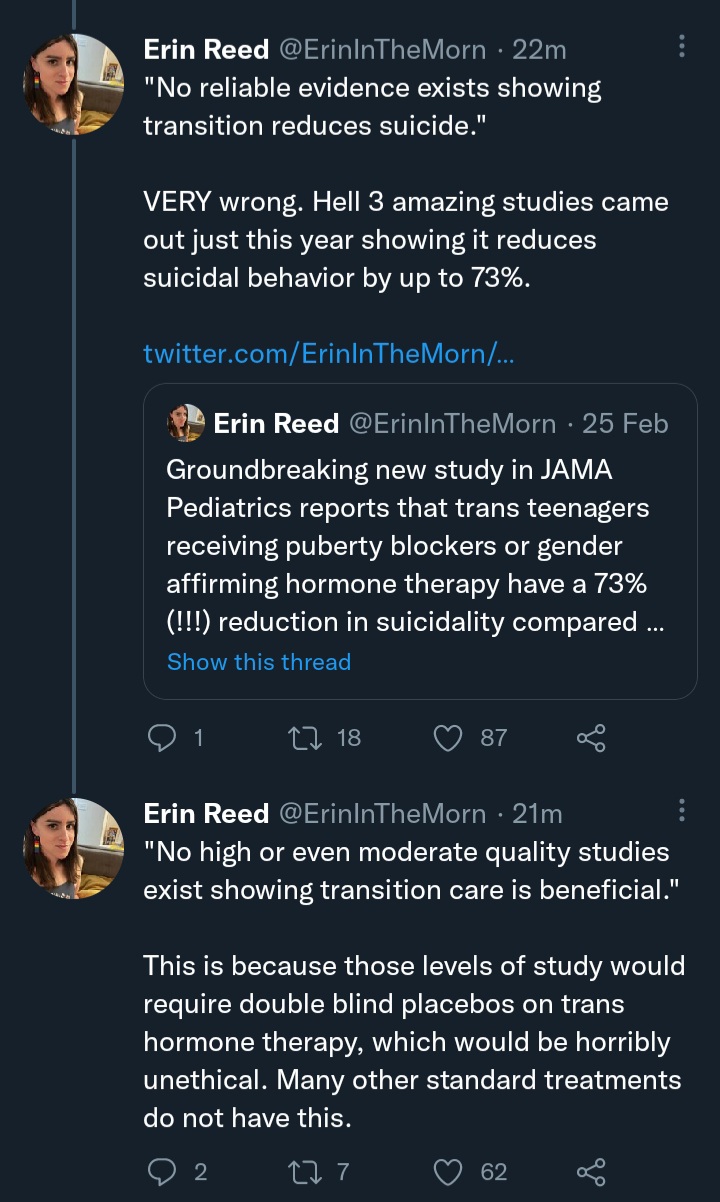Screen dimensions: 720x1202
Task: Reply to the second tweet
Action: [x=162, y=1171]
